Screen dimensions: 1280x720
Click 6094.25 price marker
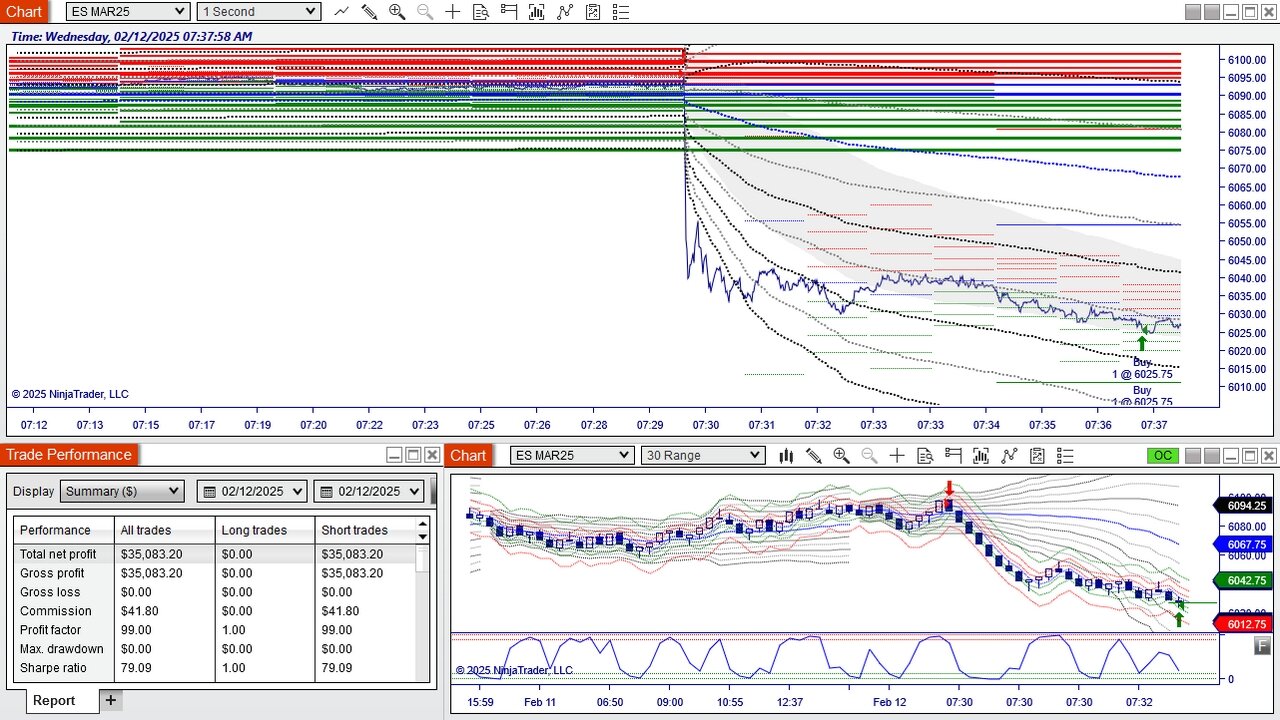1242,506
